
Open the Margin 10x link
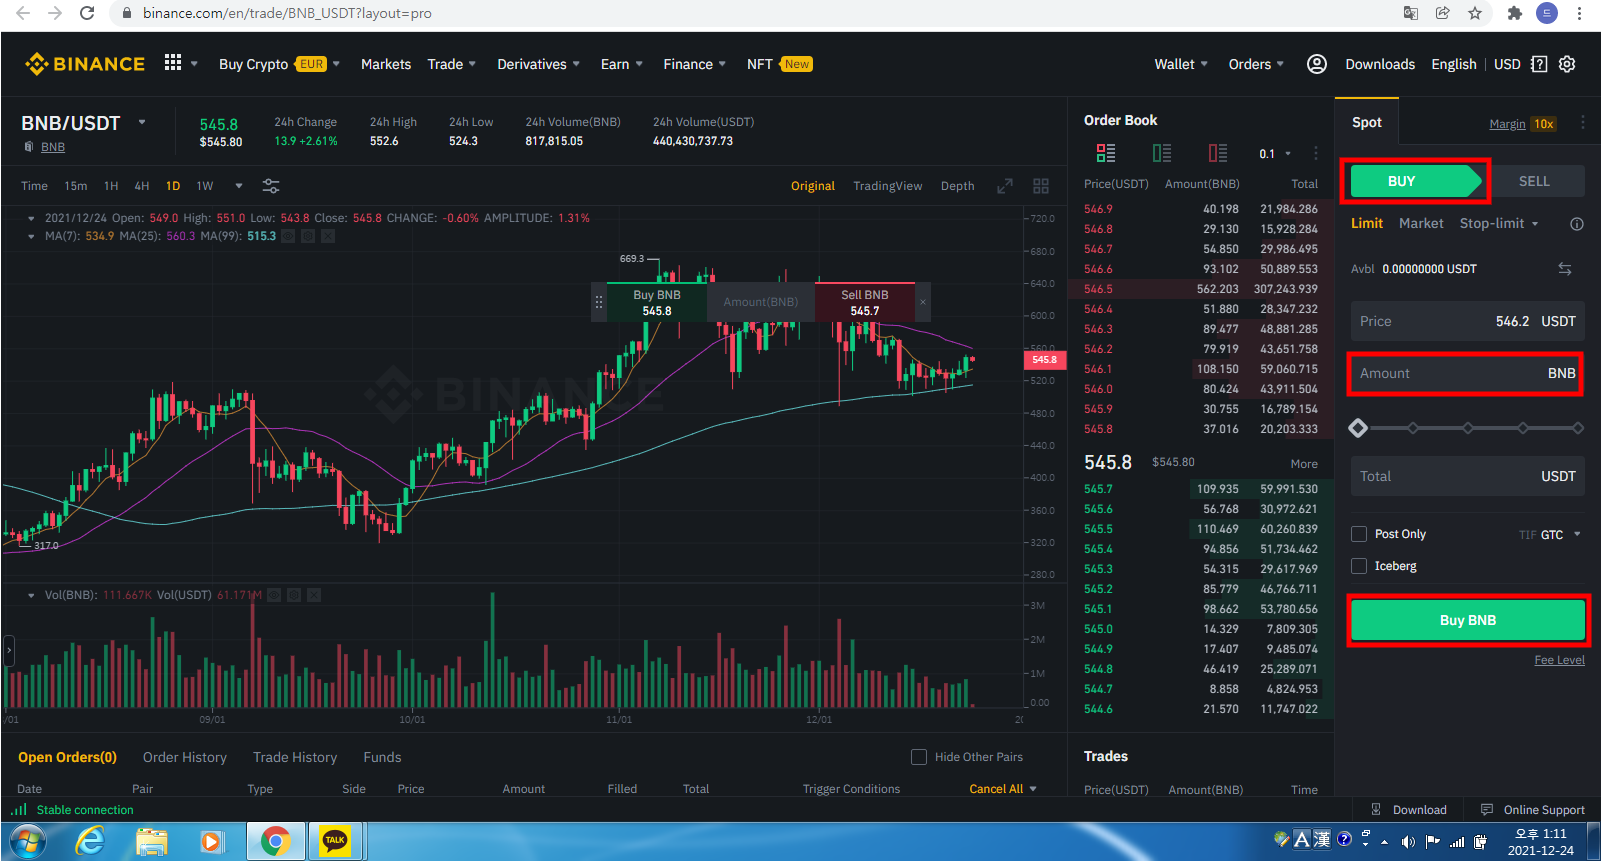[x=1521, y=124]
